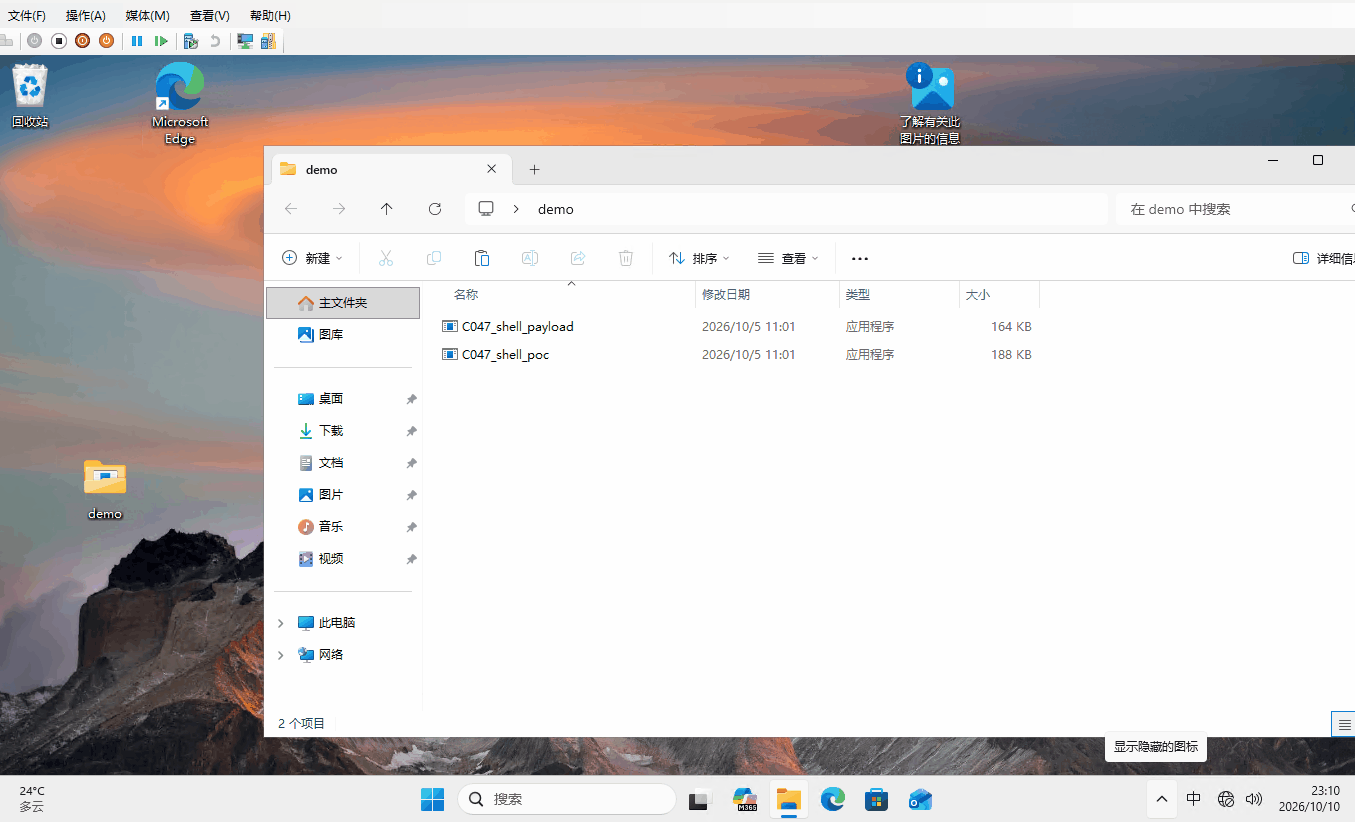1355x822 pixels.
Task: Click the 在 demo 中搜索 search box
Action: (x=1235, y=209)
